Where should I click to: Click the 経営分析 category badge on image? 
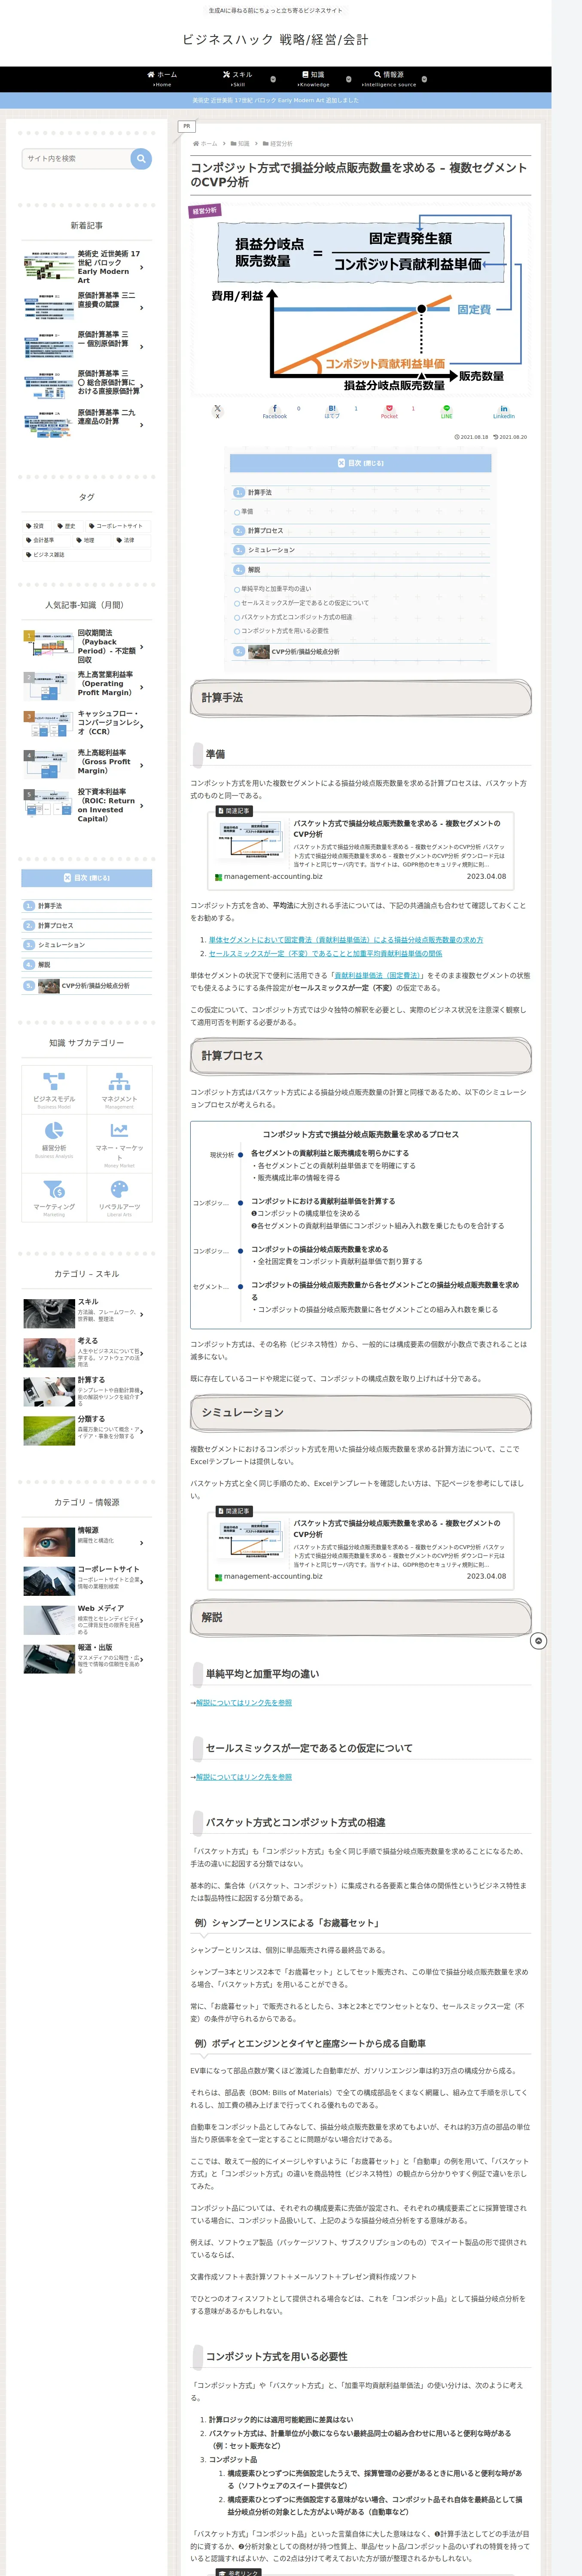click(x=205, y=211)
